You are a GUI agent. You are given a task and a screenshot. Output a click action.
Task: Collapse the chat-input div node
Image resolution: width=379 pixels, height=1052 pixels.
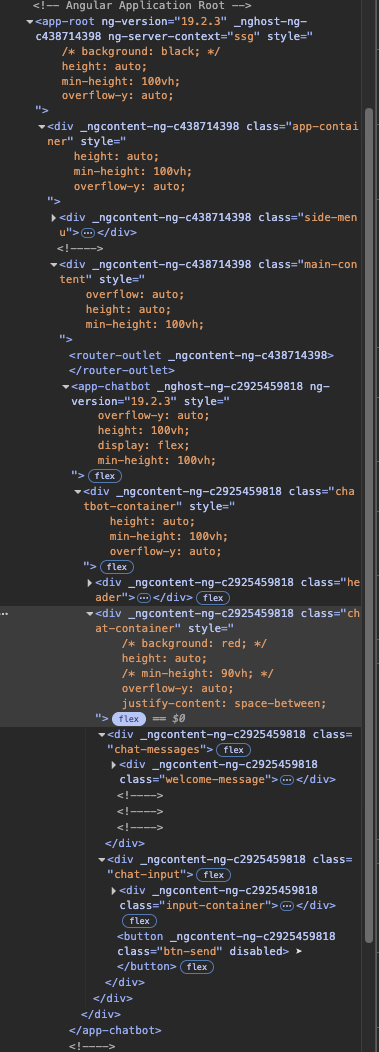102,859
